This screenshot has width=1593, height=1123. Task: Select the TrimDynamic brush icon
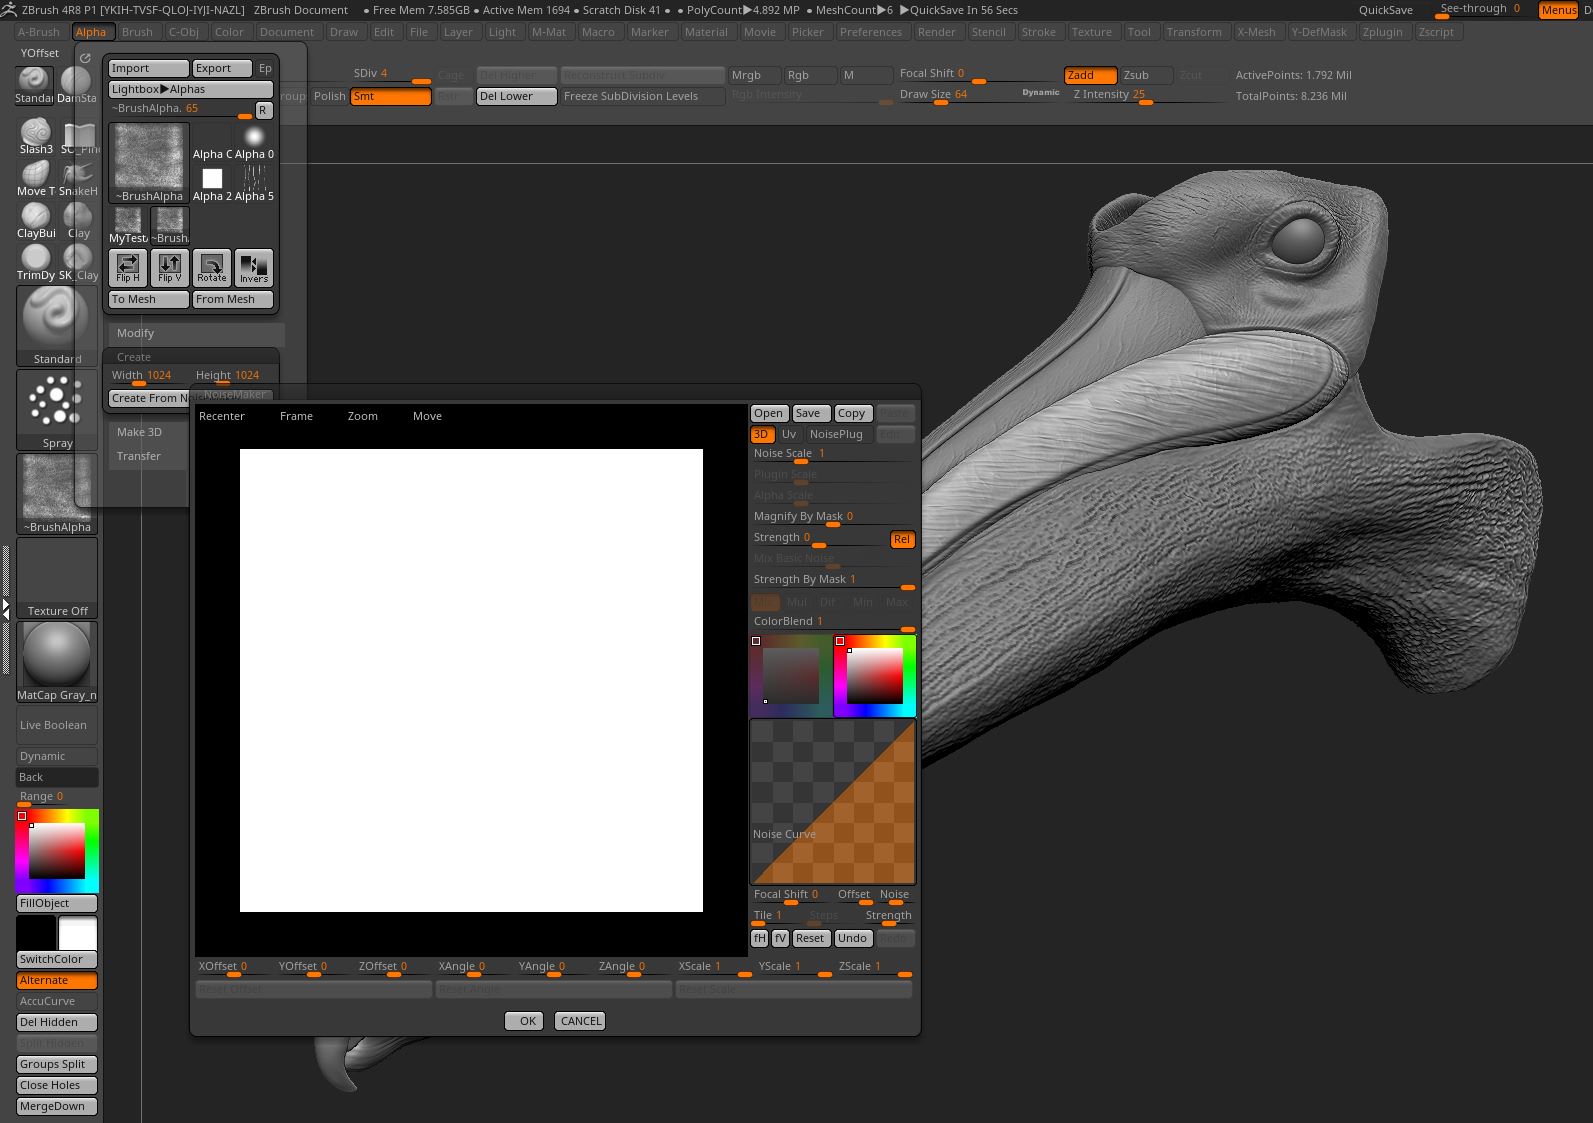point(36,262)
